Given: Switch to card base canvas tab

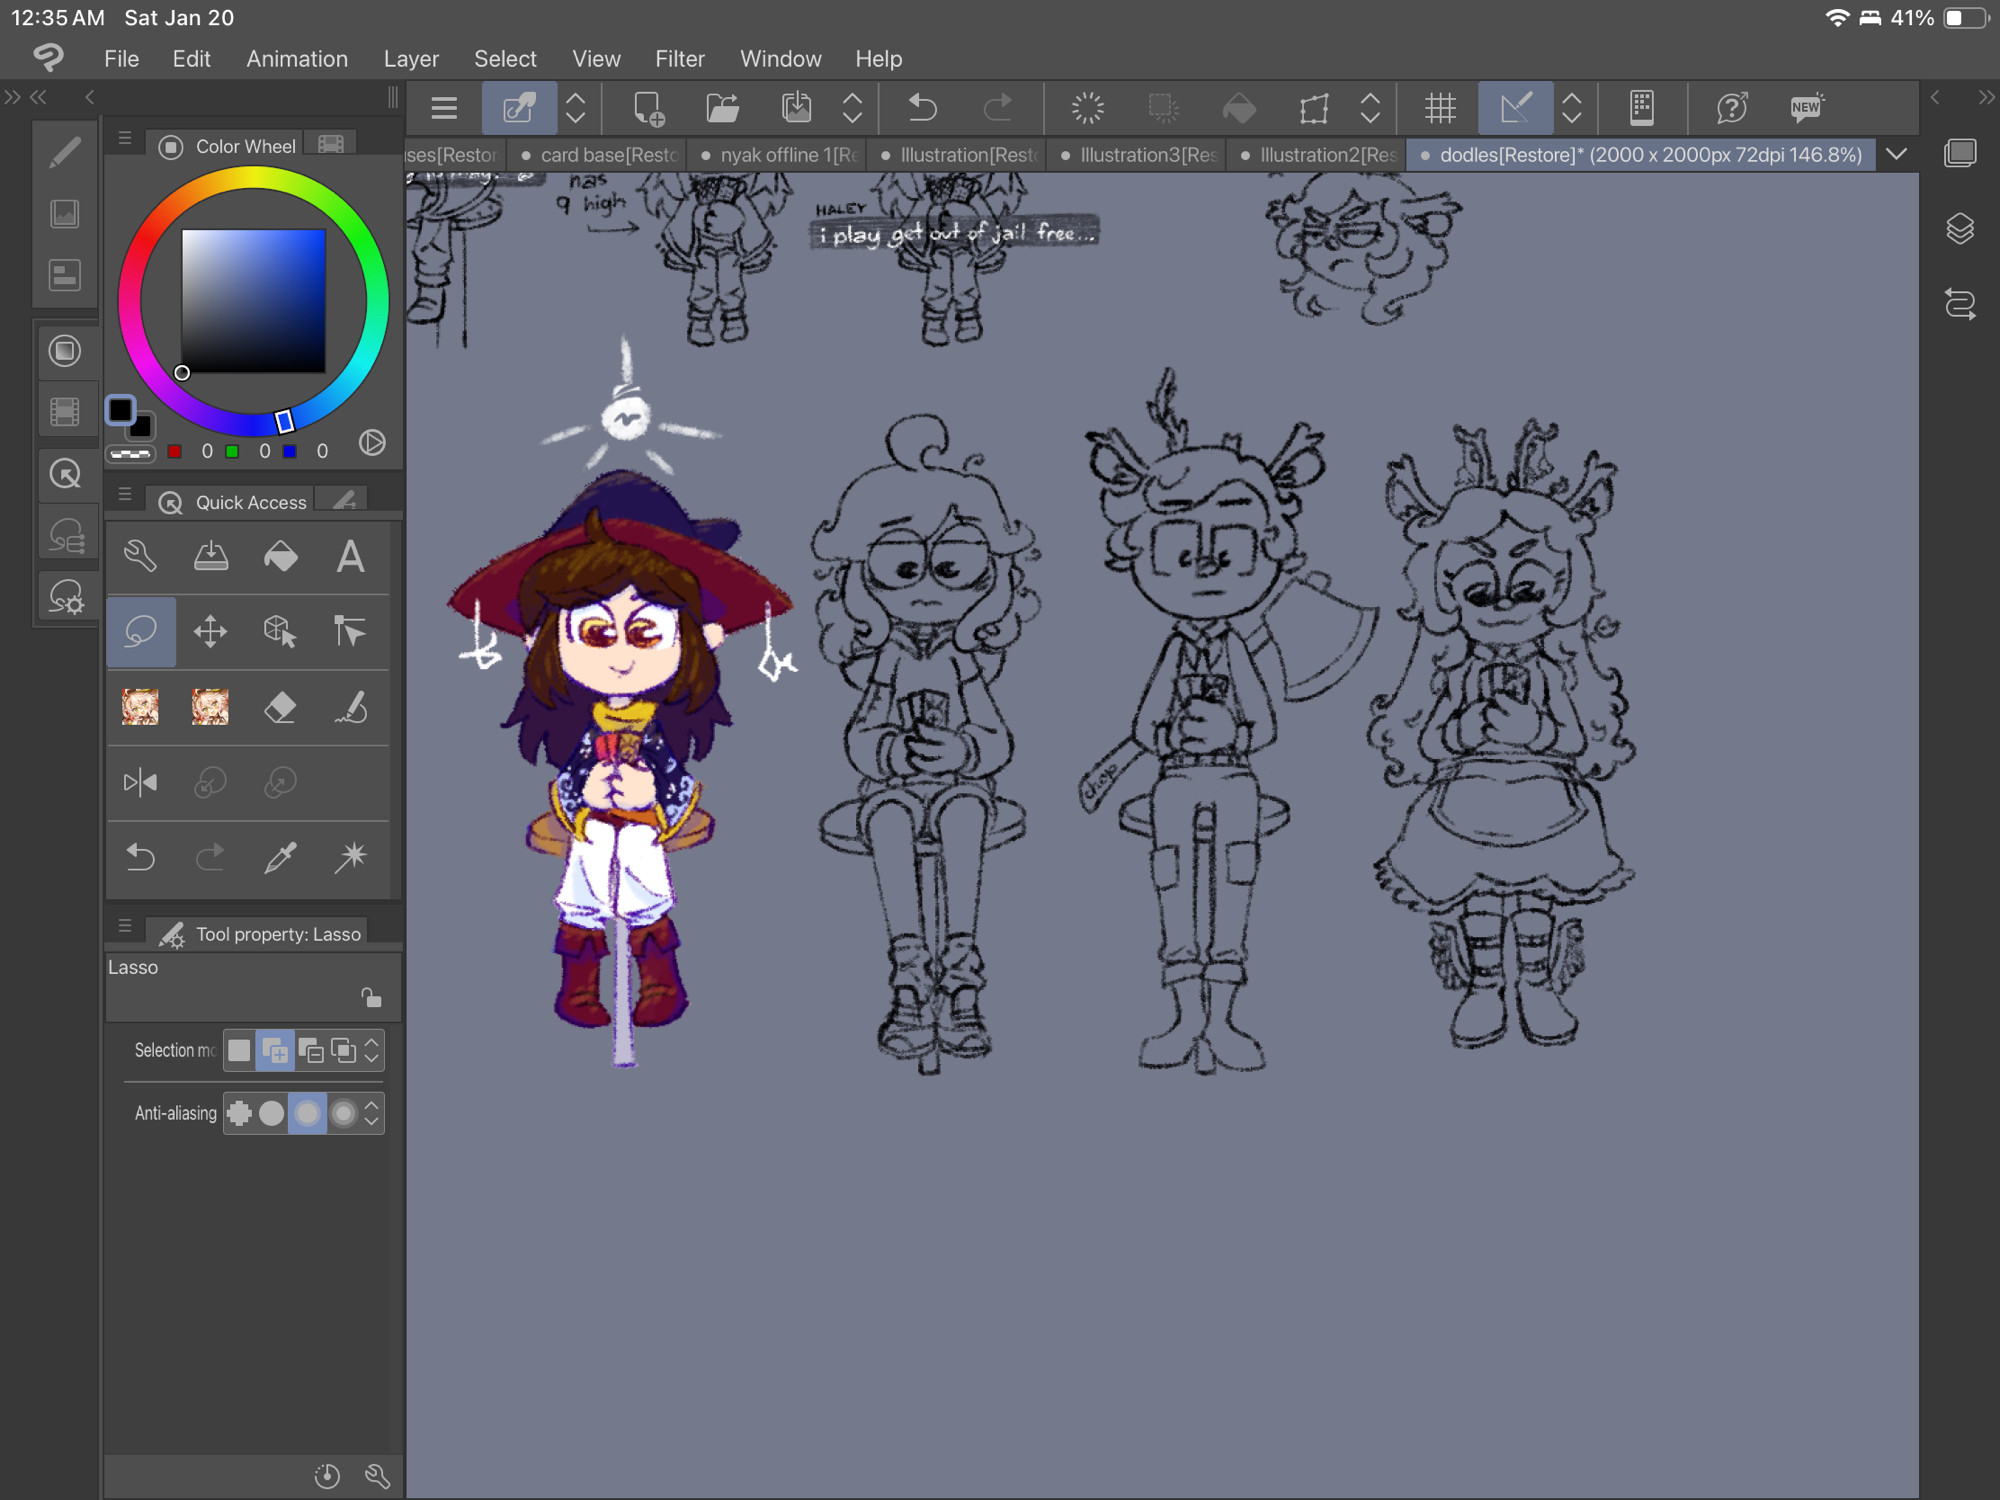Looking at the screenshot, I should (x=599, y=155).
